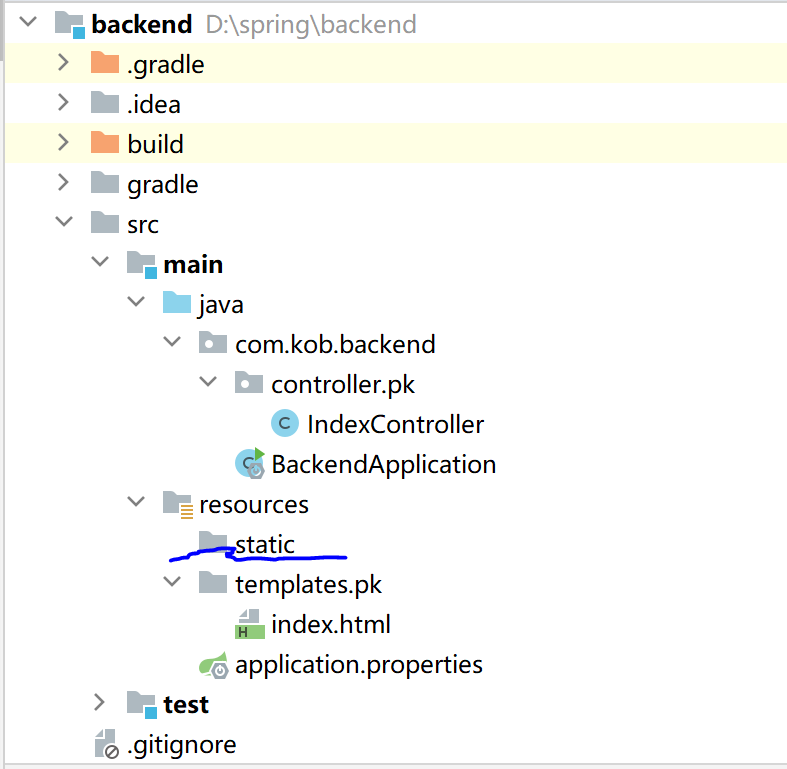Expand the build folder
This screenshot has height=769, width=787.
pyautogui.click(x=63, y=144)
